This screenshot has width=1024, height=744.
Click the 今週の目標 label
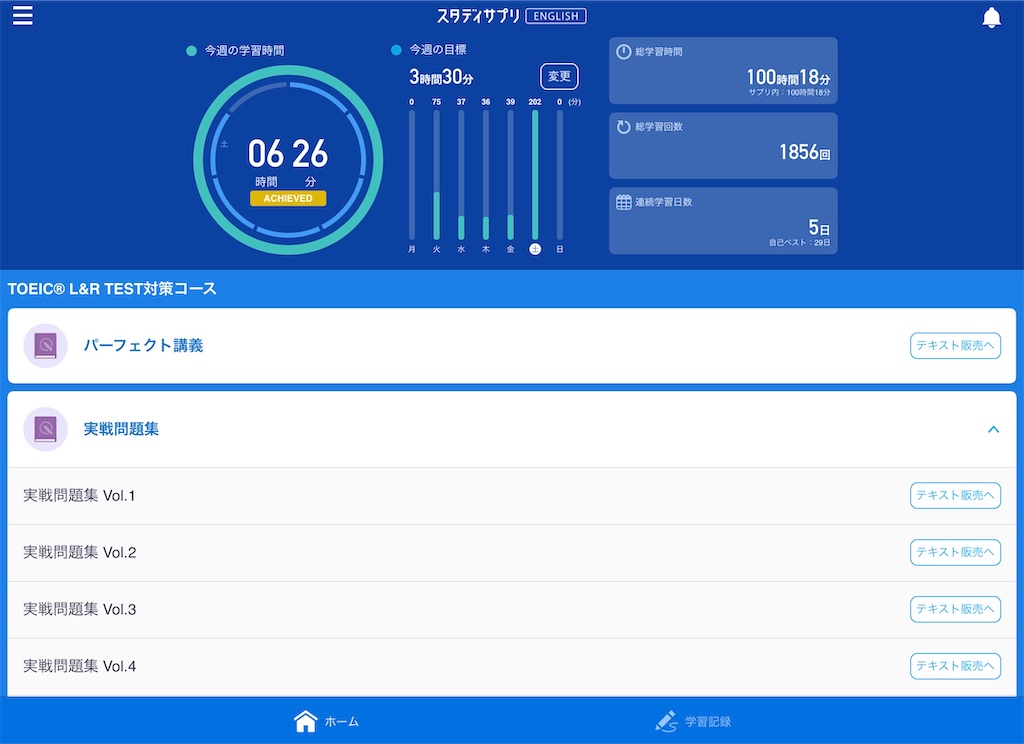point(438,50)
